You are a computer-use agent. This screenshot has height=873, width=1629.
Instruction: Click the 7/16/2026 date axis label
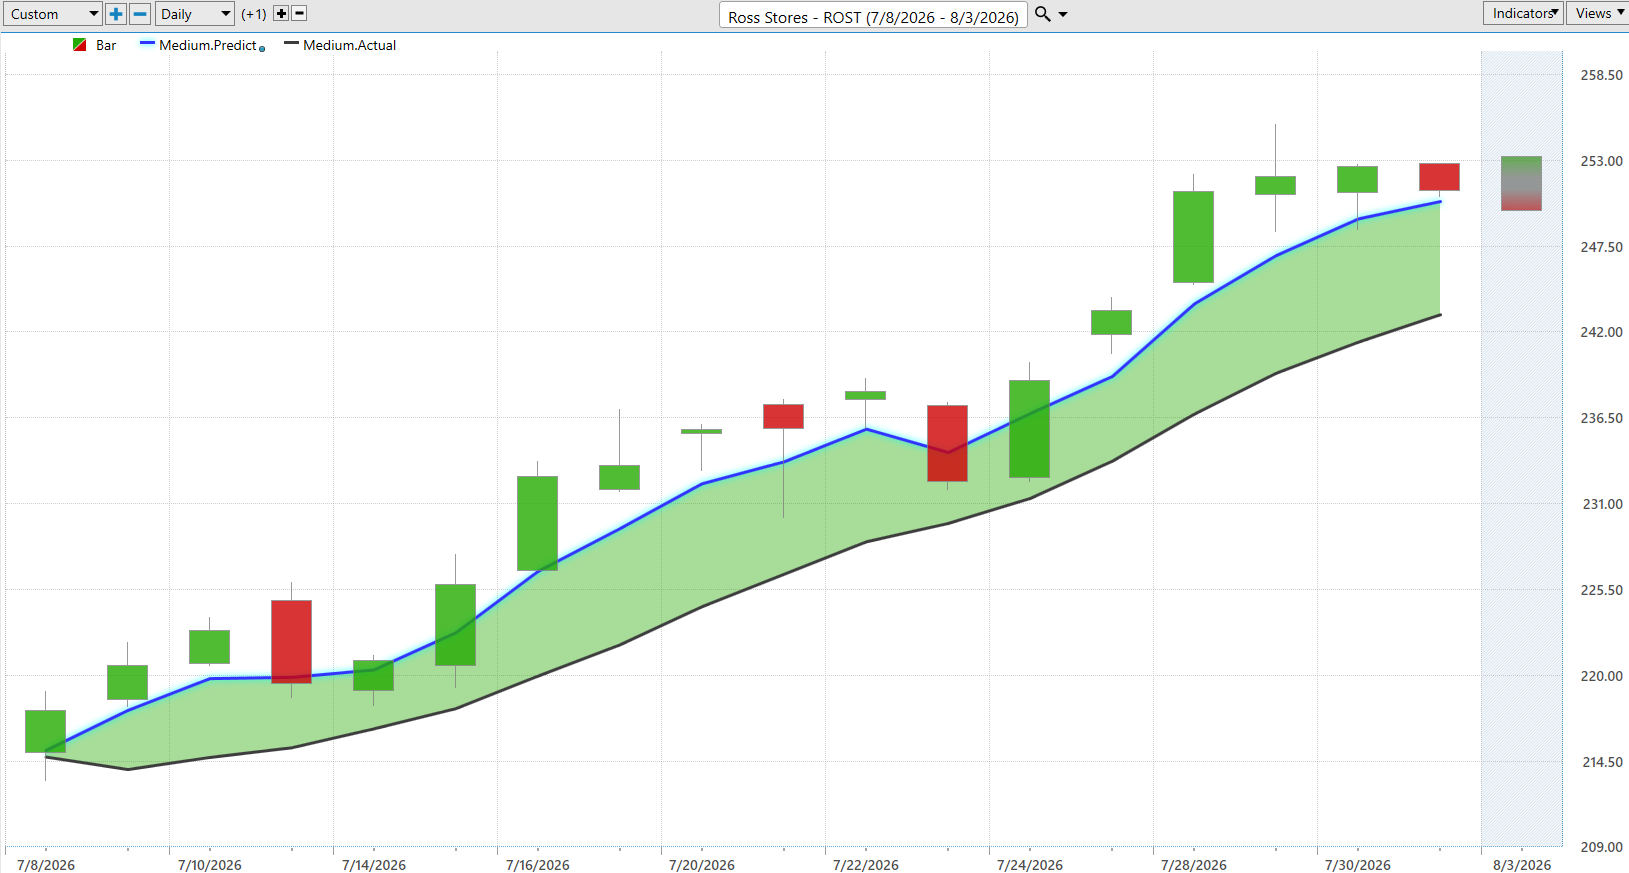(x=538, y=865)
